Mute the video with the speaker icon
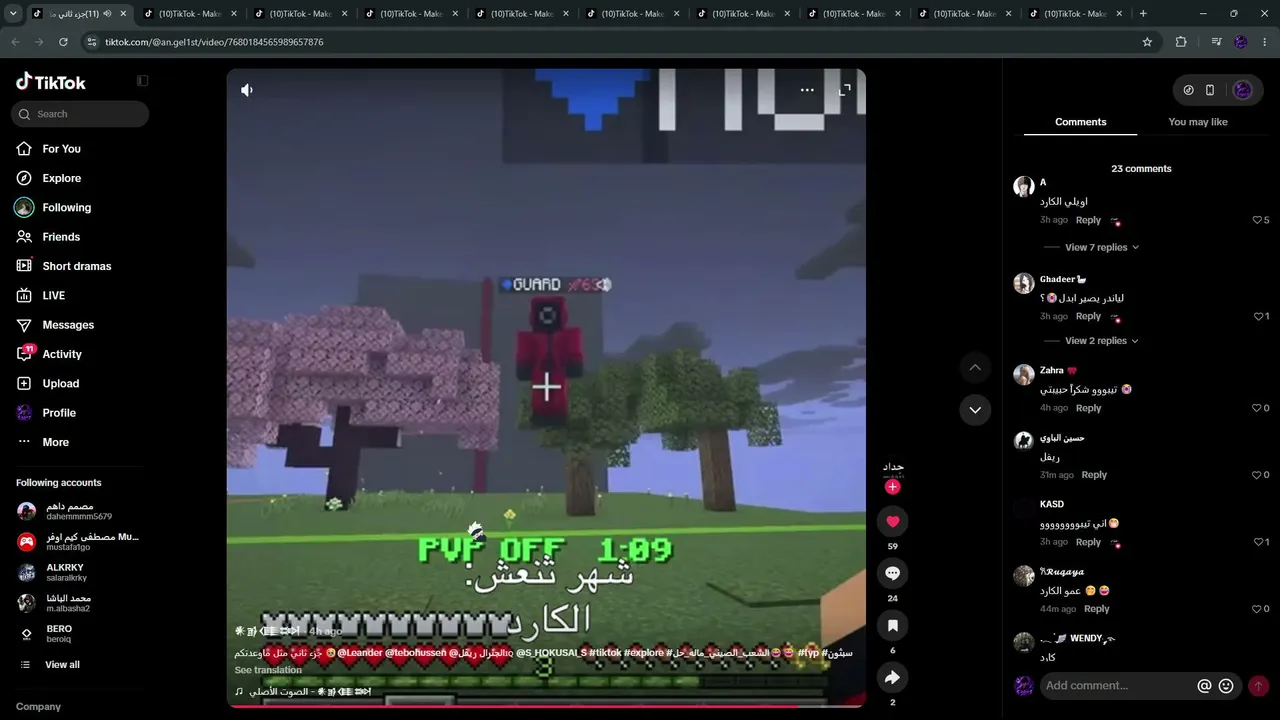1280x720 pixels. pos(247,90)
